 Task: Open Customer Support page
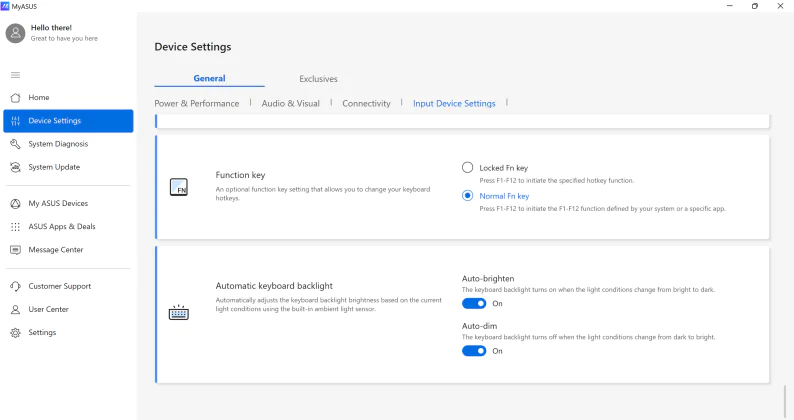pyautogui.click(x=68, y=286)
